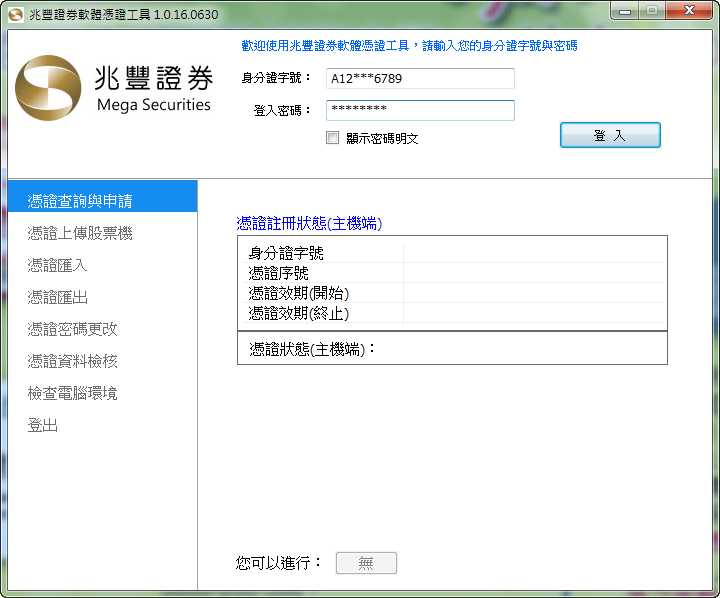Click the Mega Securities app icon in title bar

coord(16,14)
